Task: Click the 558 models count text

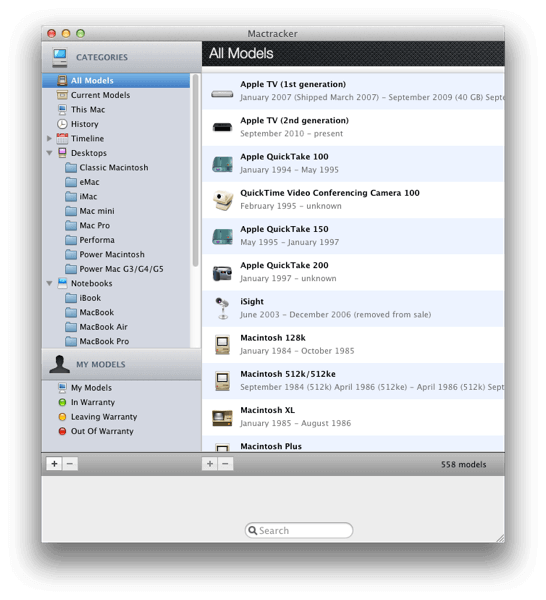Action: point(463,465)
